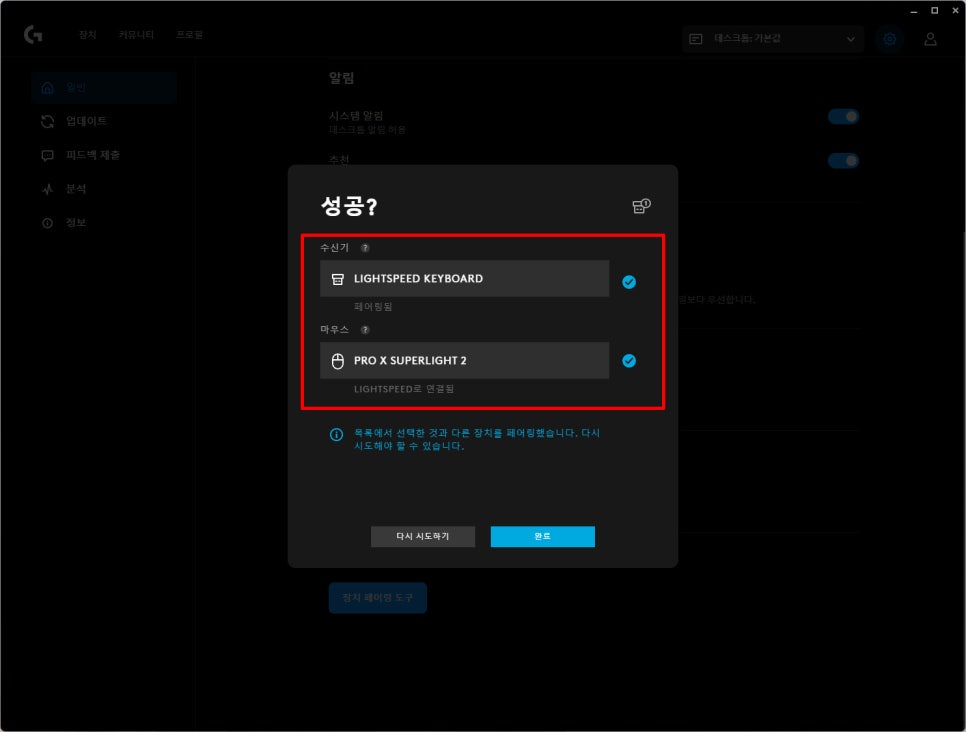966x732 pixels.
Task: Click the checkmark beside PRO X SUPERLIGHT 2
Action: (x=629, y=361)
